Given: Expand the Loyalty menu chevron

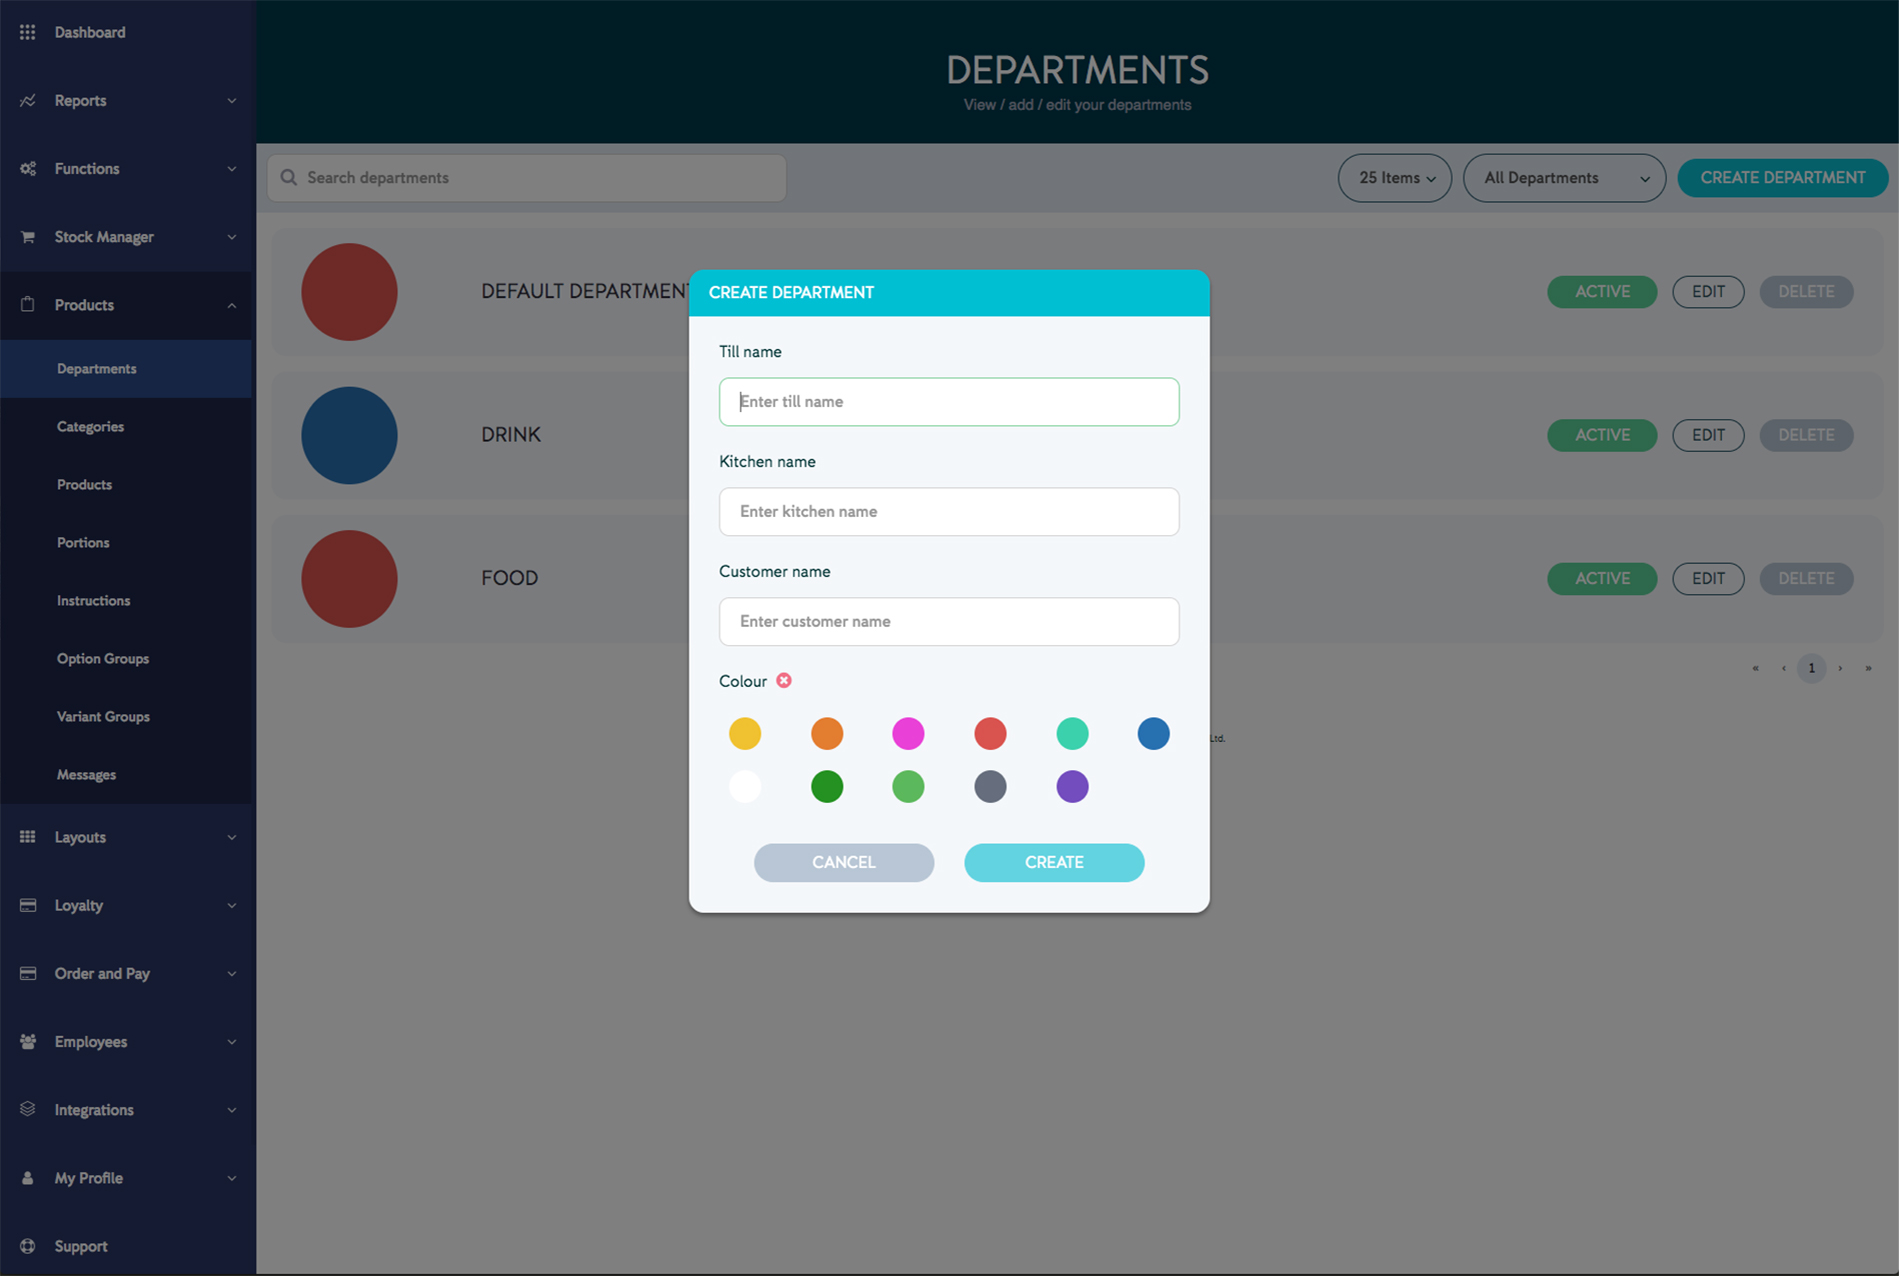Looking at the screenshot, I should 232,905.
